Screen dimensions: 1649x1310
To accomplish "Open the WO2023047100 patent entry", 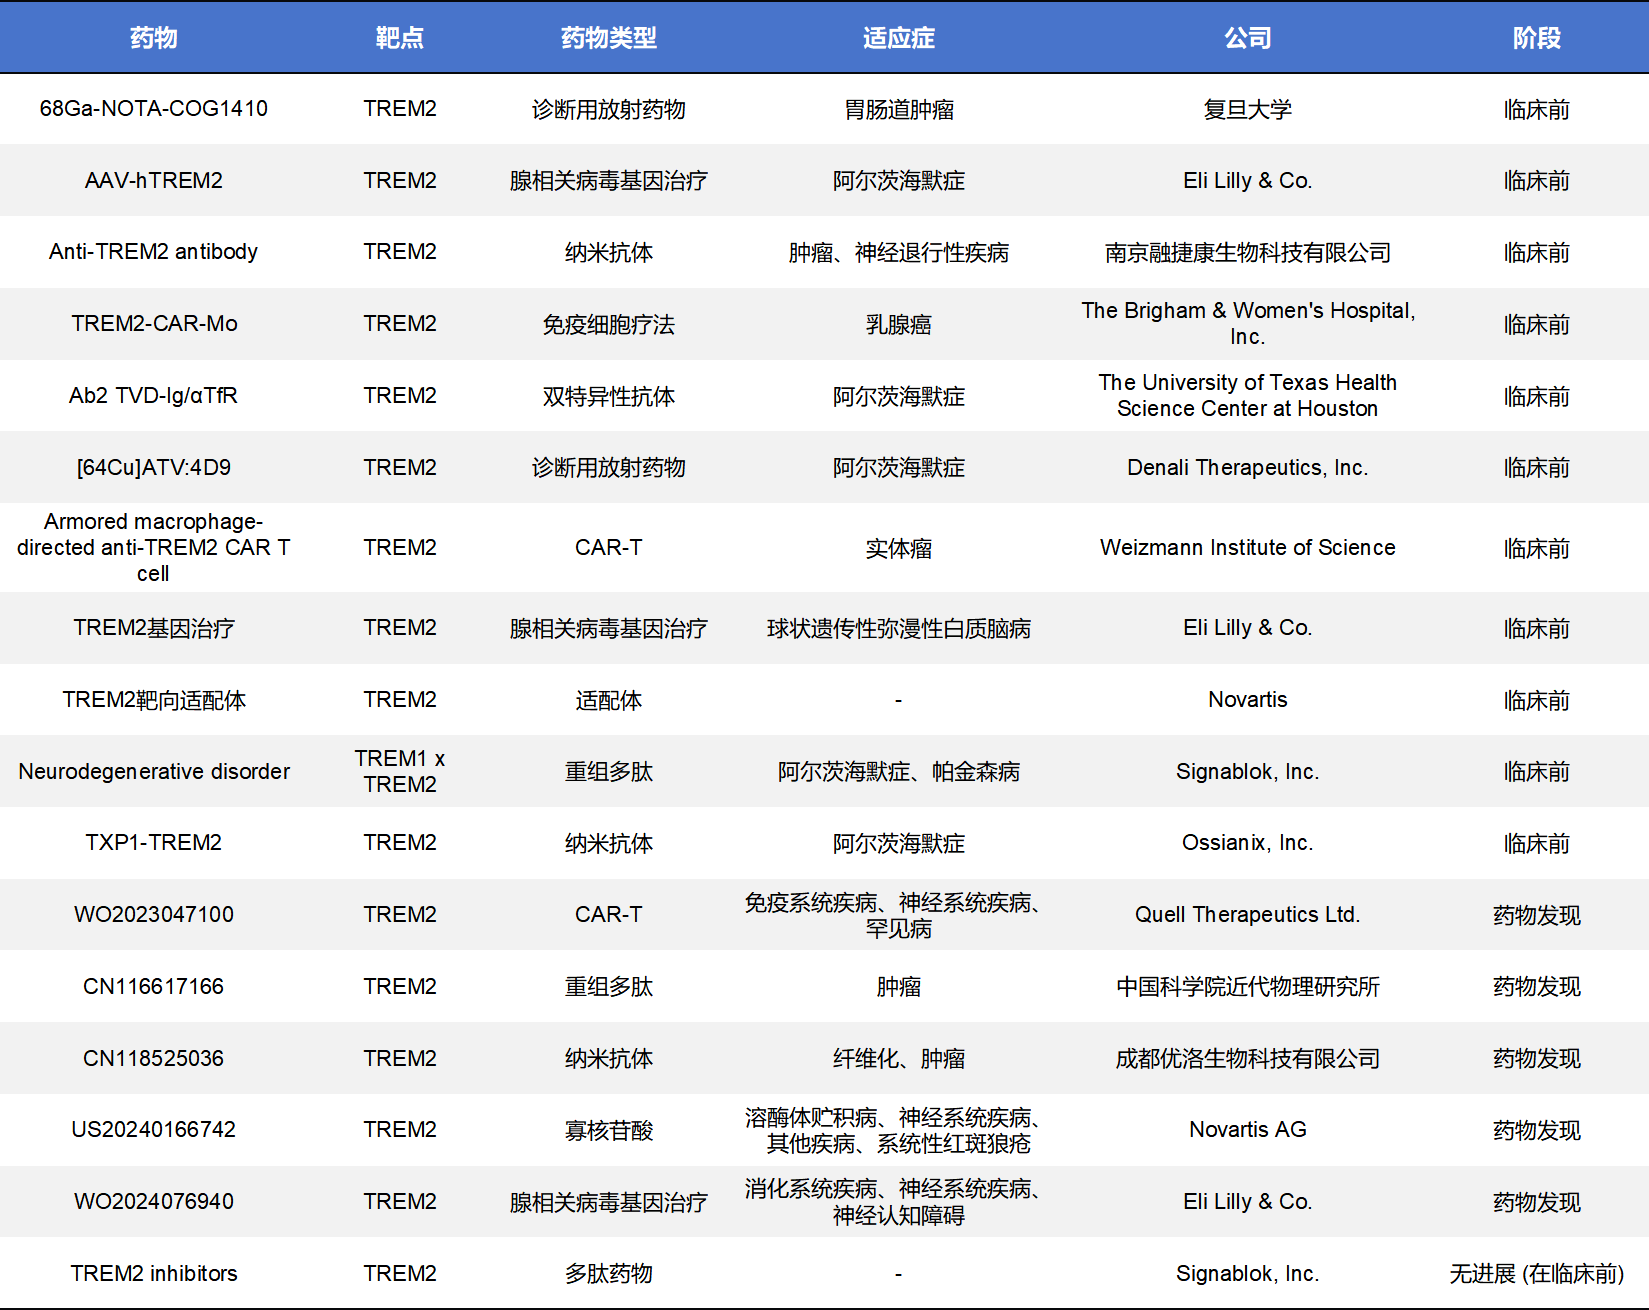I will click(x=153, y=915).
